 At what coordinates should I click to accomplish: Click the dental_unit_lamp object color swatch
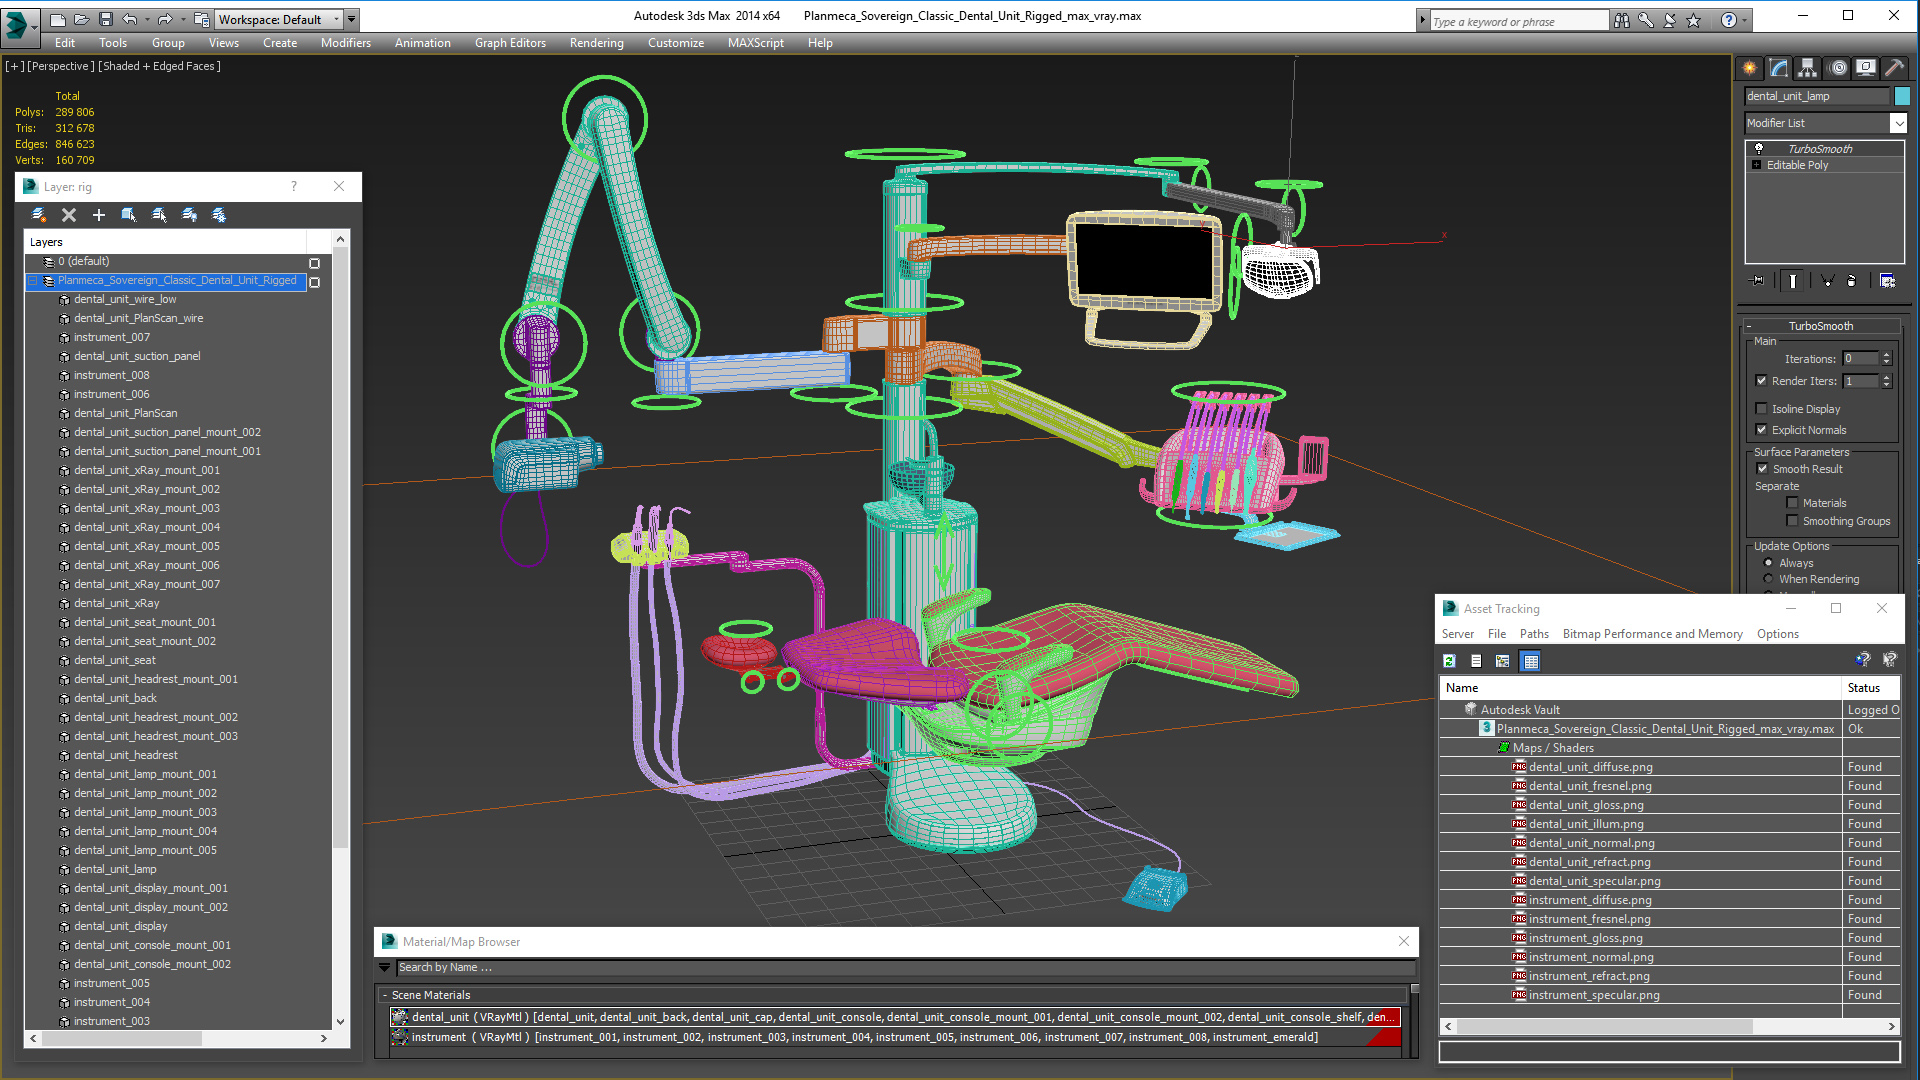[1902, 96]
